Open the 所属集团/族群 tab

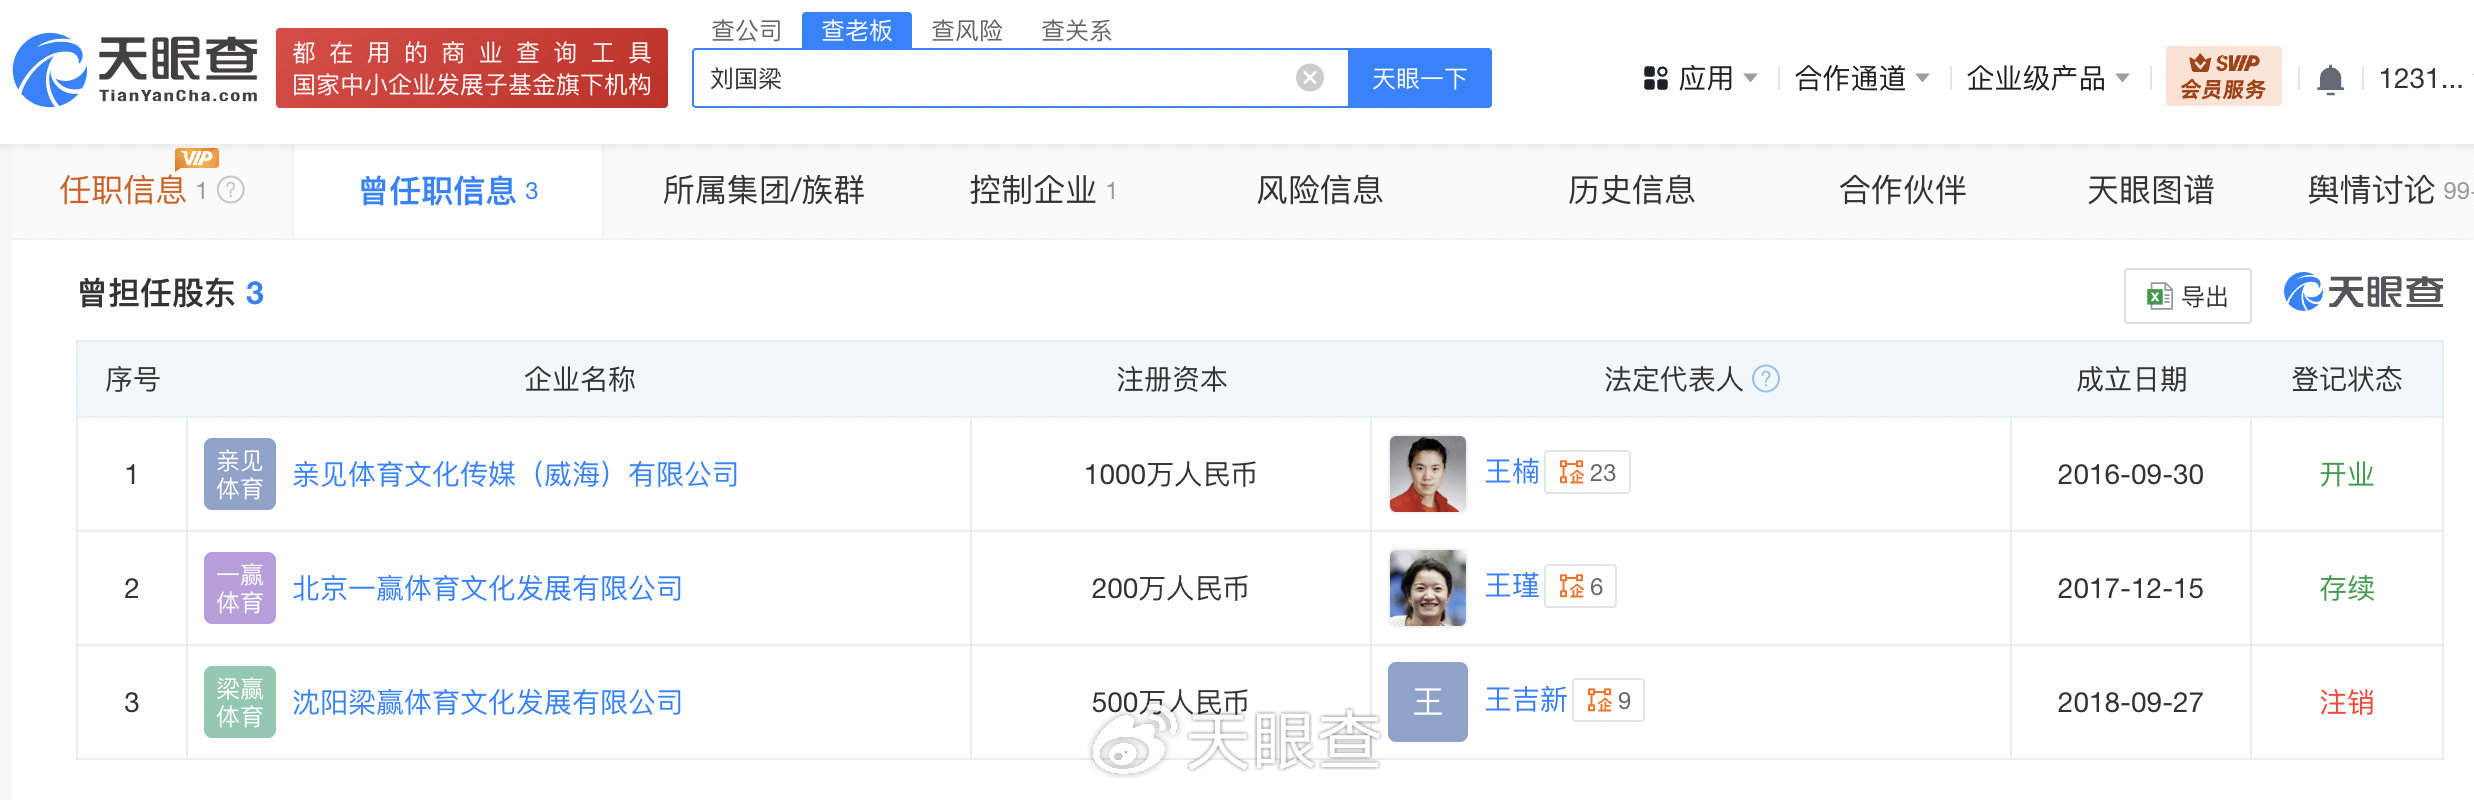[x=763, y=190]
